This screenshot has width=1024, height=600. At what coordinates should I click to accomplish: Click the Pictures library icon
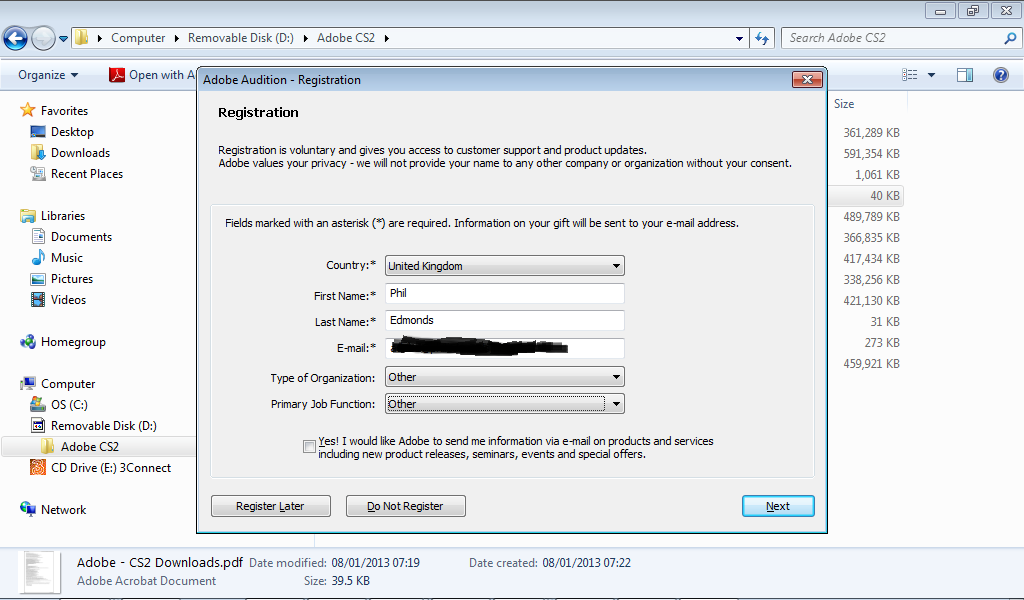(39, 279)
